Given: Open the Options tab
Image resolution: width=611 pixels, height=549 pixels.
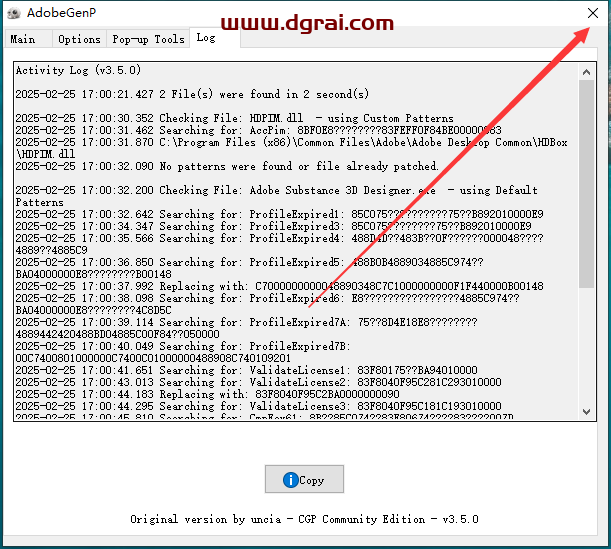Looking at the screenshot, I should [79, 39].
